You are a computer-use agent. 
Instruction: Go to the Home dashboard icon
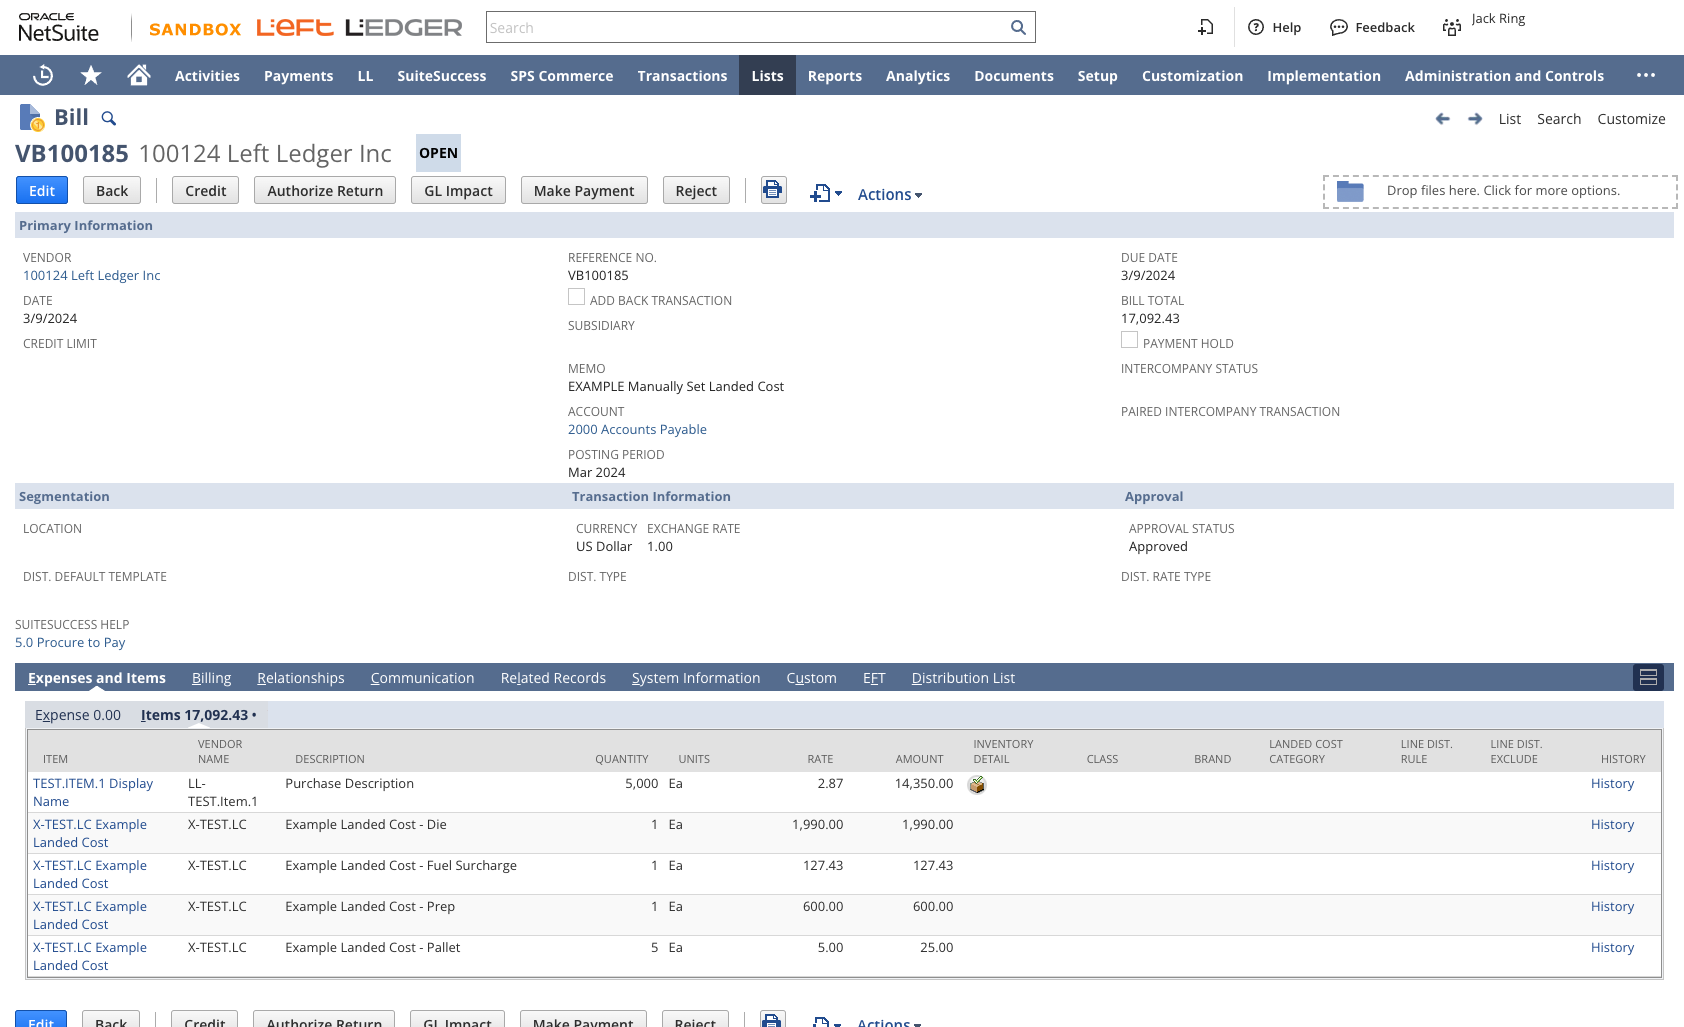coord(139,75)
